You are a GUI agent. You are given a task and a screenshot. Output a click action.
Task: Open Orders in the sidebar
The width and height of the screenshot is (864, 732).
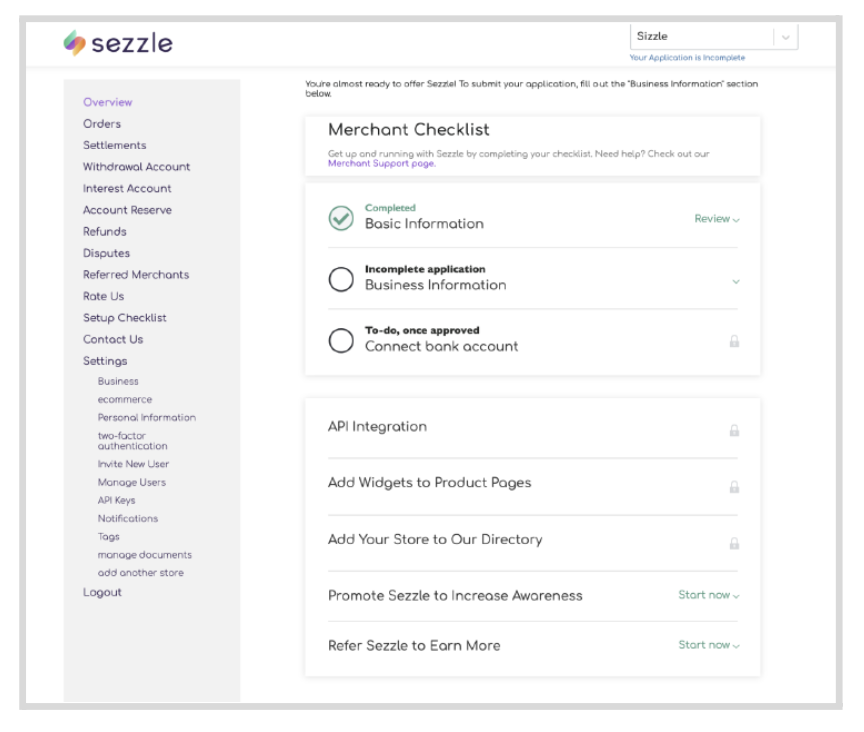(102, 124)
